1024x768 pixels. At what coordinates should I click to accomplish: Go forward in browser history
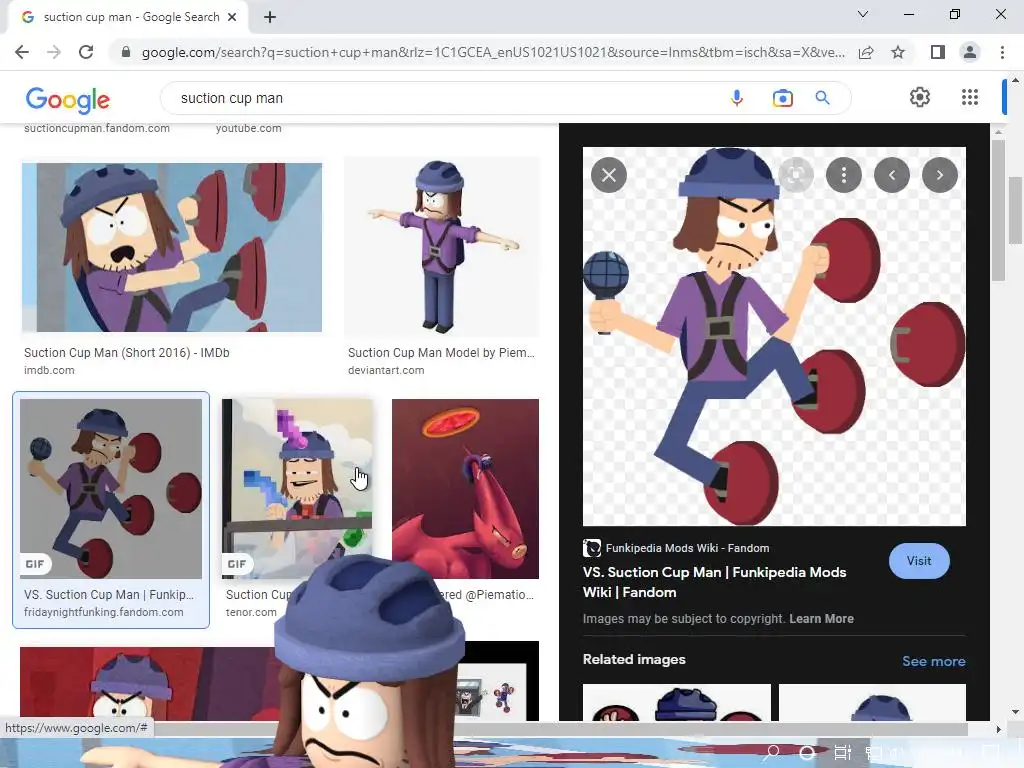point(54,52)
